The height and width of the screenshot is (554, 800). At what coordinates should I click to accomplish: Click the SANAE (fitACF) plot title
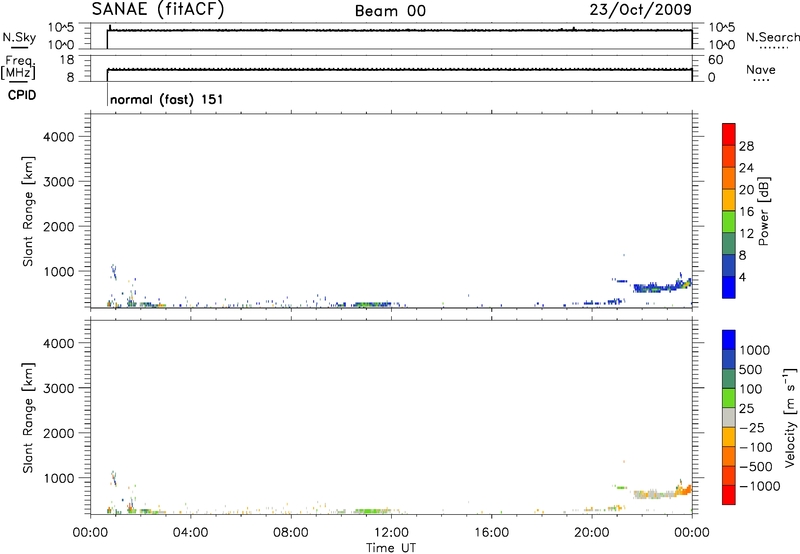pyautogui.click(x=158, y=9)
